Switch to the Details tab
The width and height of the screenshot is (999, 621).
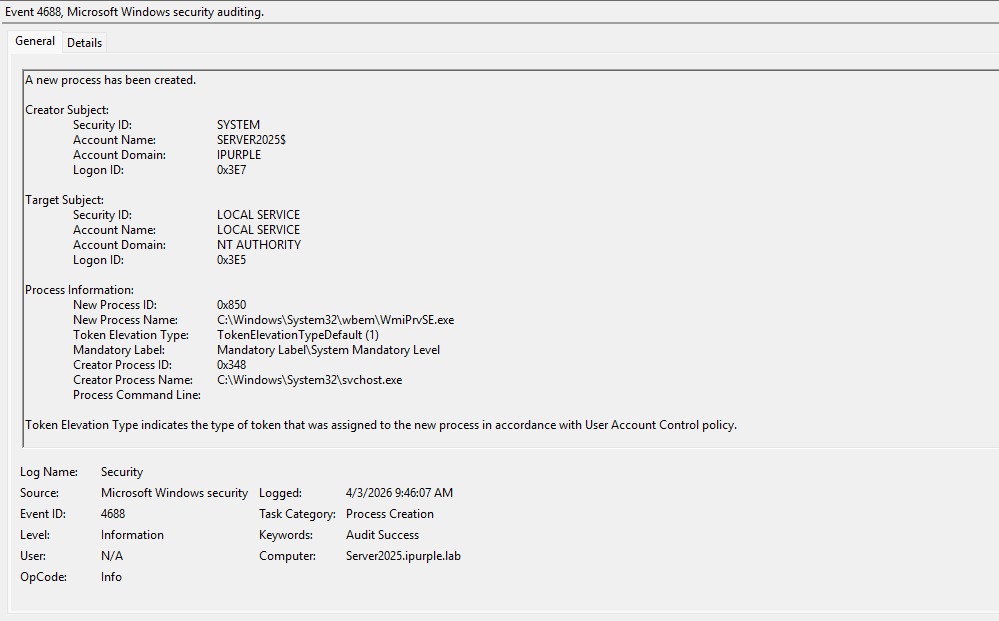pyautogui.click(x=85, y=43)
